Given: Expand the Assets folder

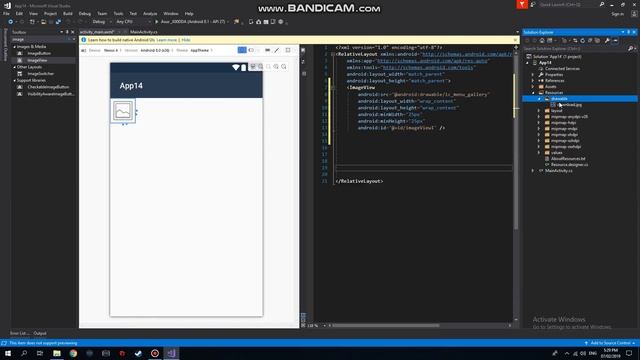Looking at the screenshot, I should point(533,87).
